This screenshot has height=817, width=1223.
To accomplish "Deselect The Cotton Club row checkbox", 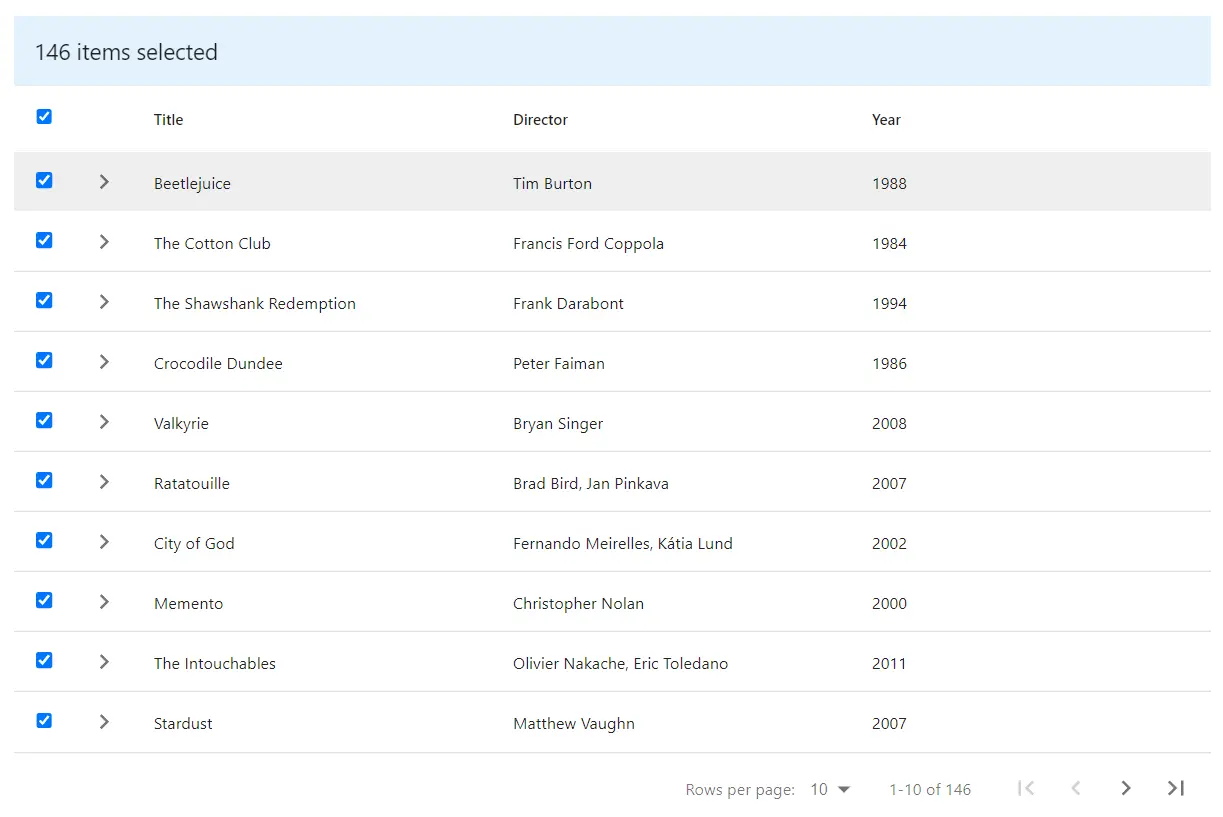I will click(44, 240).
